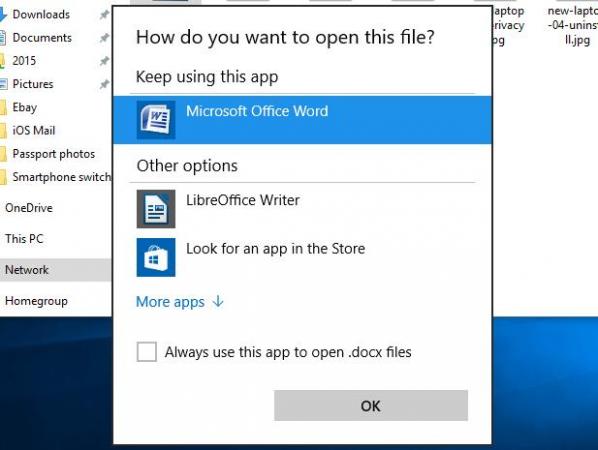Enable Always use this app for .docx
Screen dimensions: 598x450
point(146,352)
